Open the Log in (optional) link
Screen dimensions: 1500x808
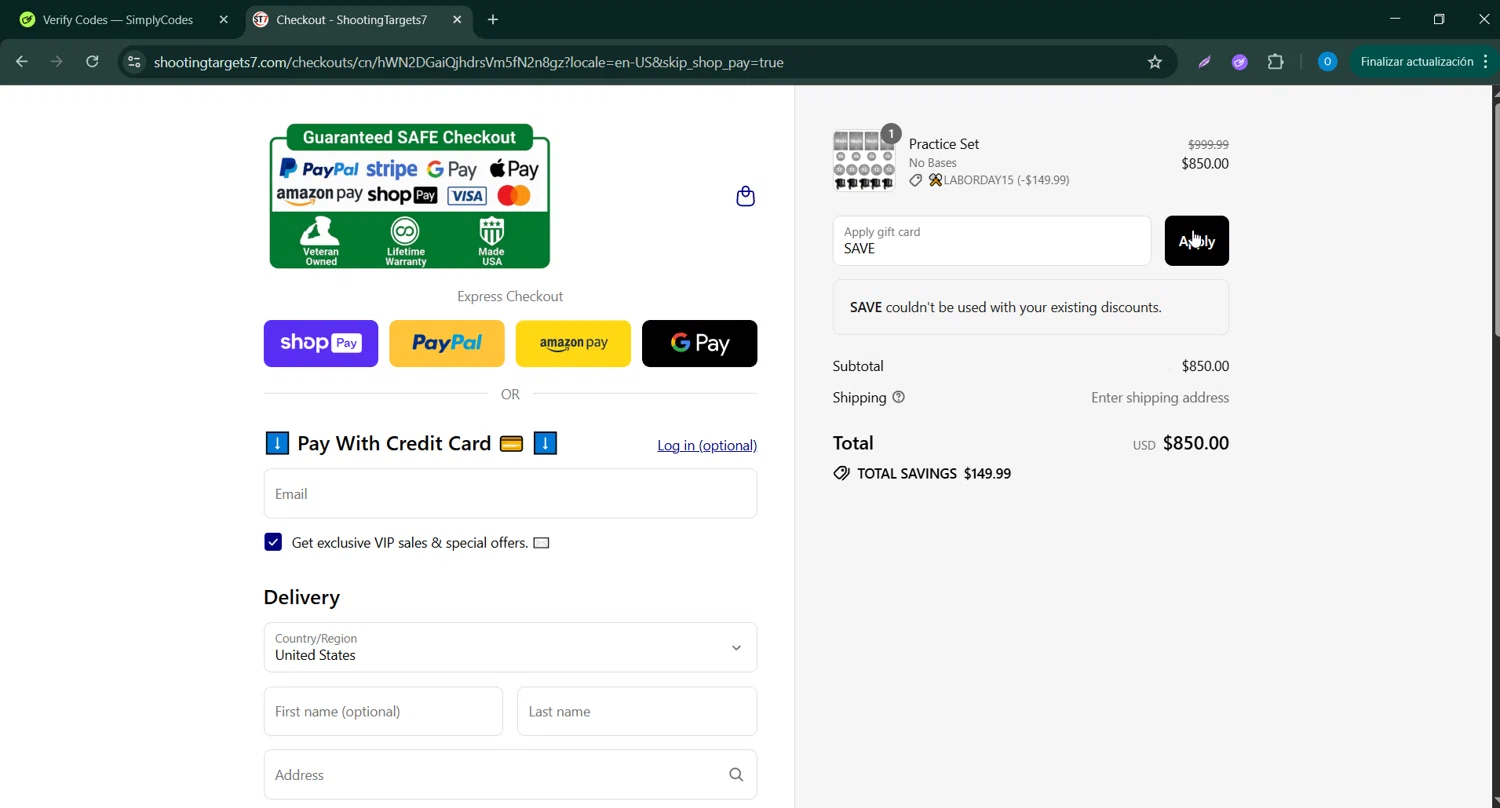click(x=707, y=445)
